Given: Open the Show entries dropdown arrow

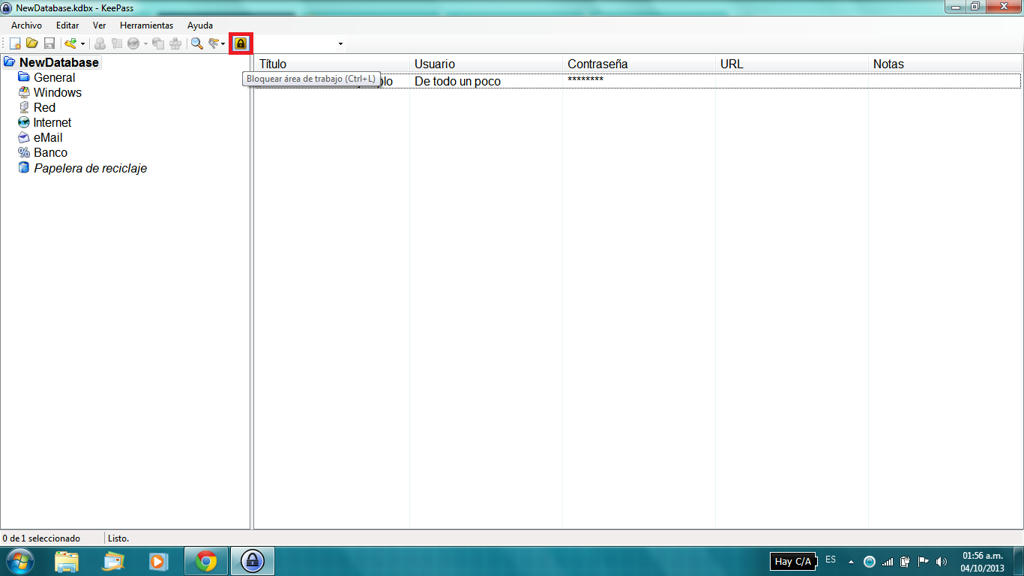Looking at the screenshot, I should 223,44.
